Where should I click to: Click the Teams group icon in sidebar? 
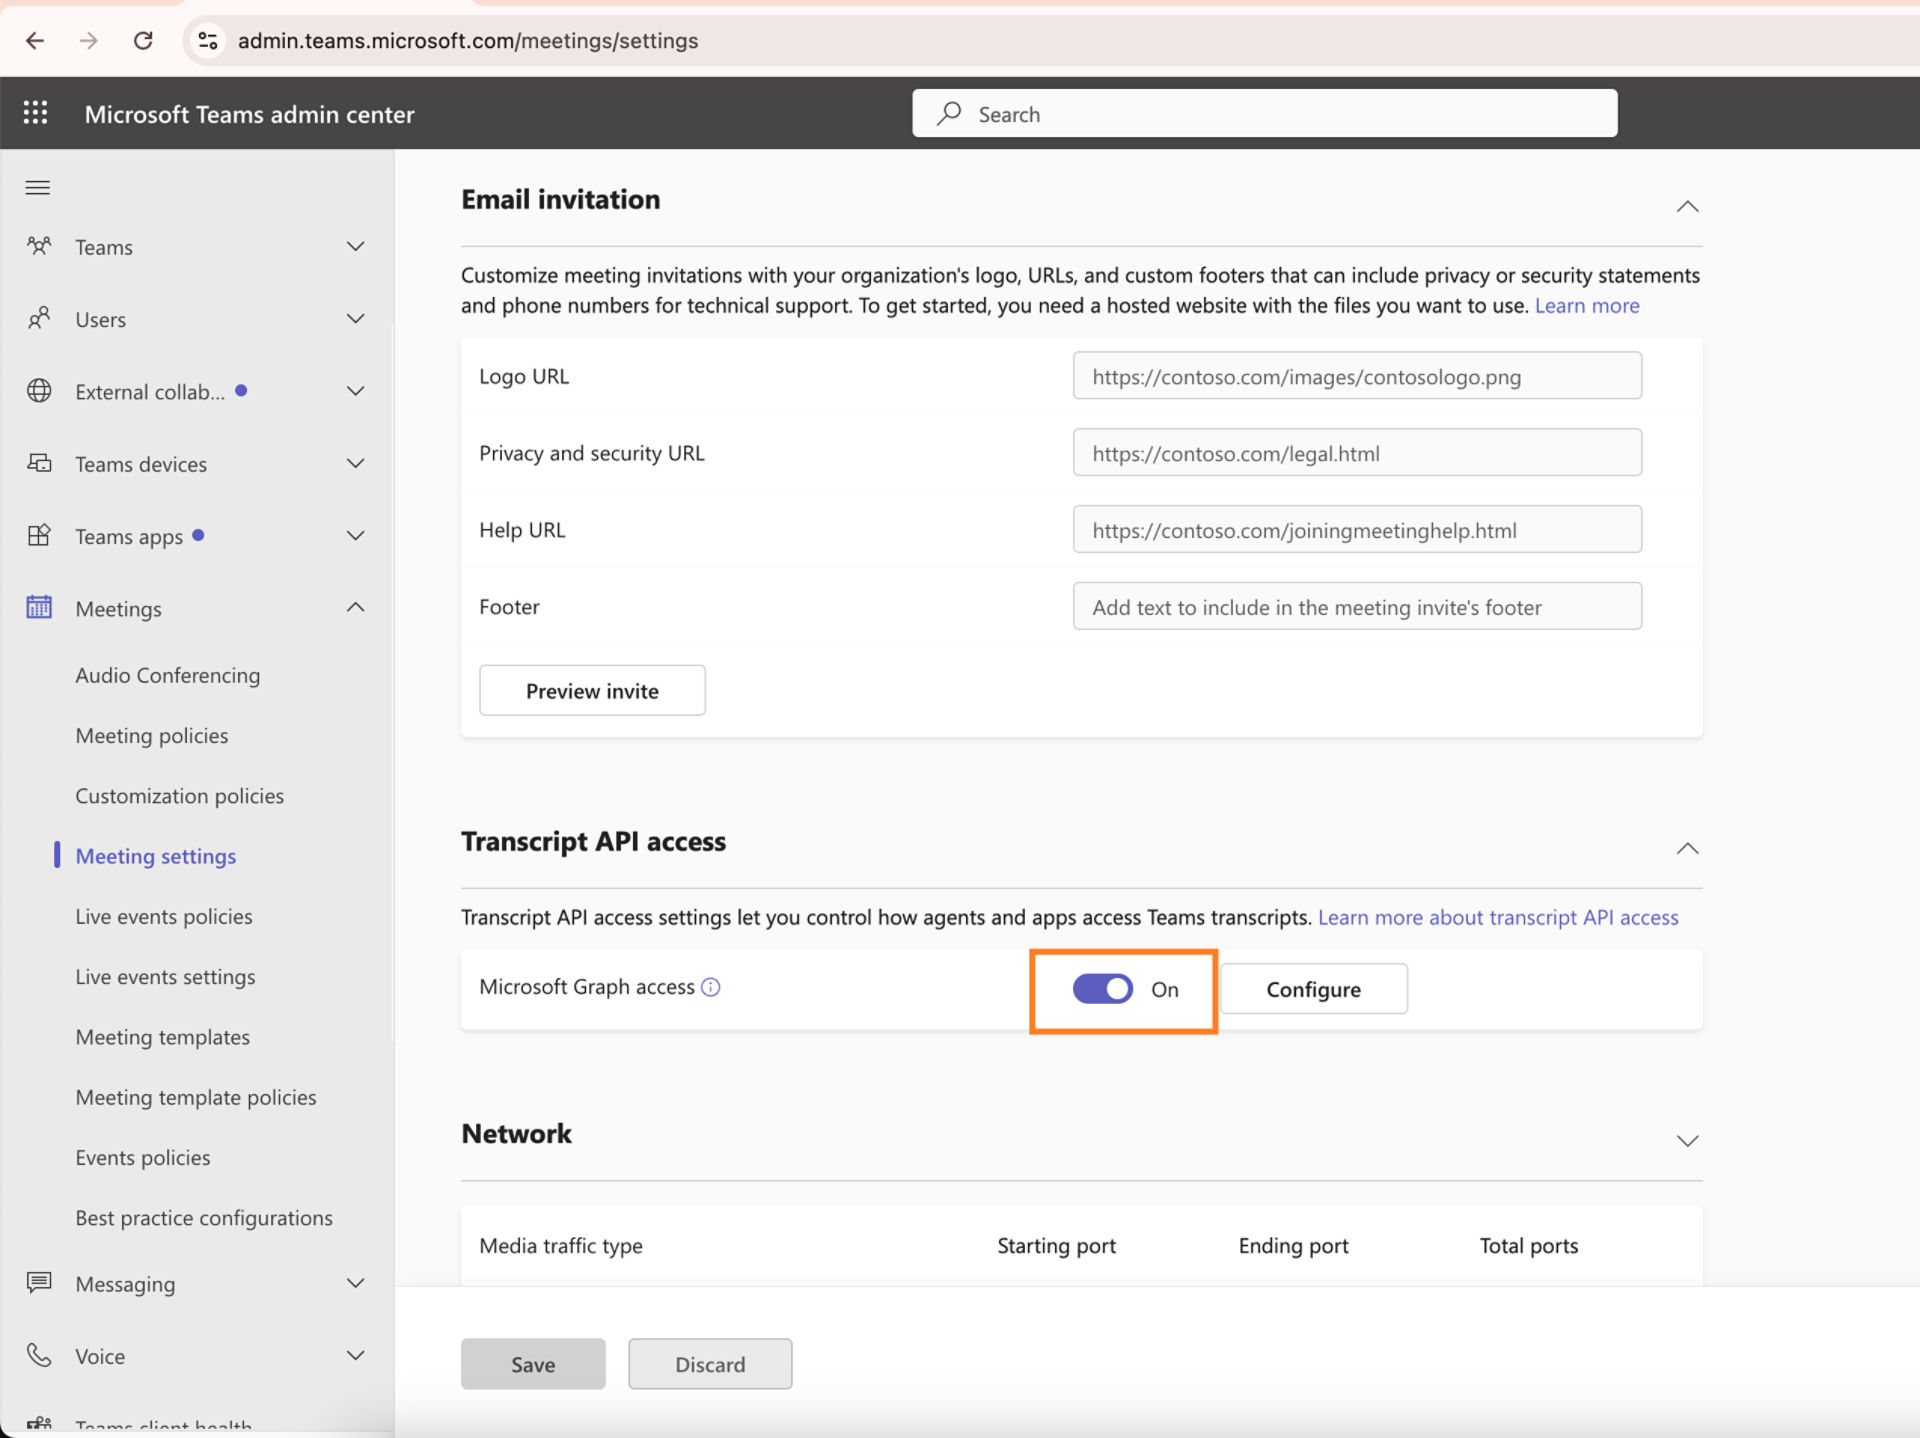coord(39,246)
